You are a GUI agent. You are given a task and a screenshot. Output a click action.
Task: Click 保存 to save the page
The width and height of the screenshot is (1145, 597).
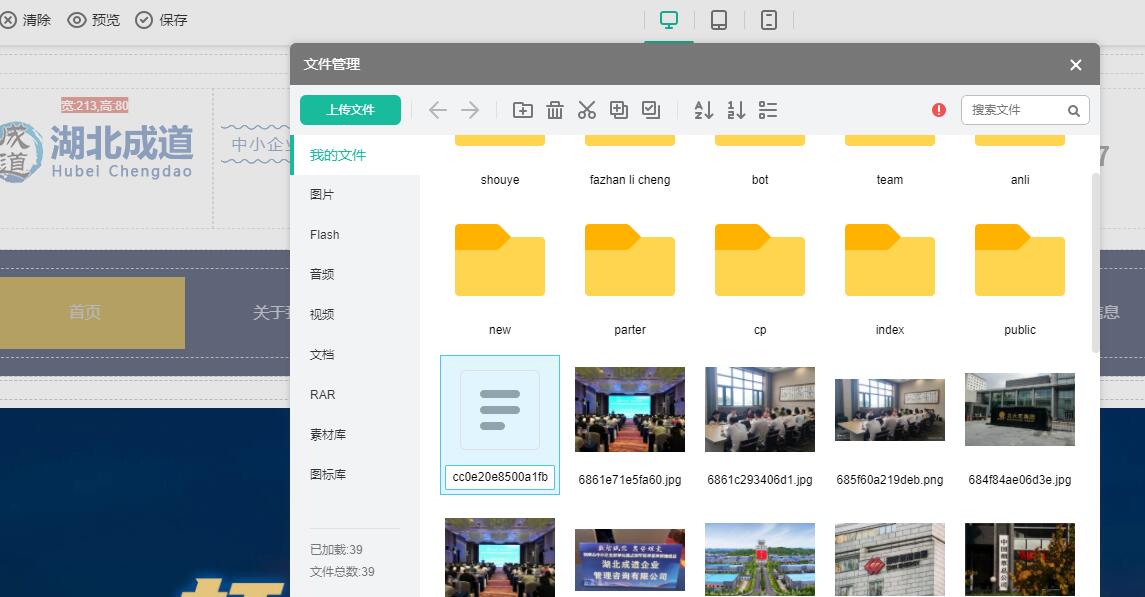(x=161, y=20)
